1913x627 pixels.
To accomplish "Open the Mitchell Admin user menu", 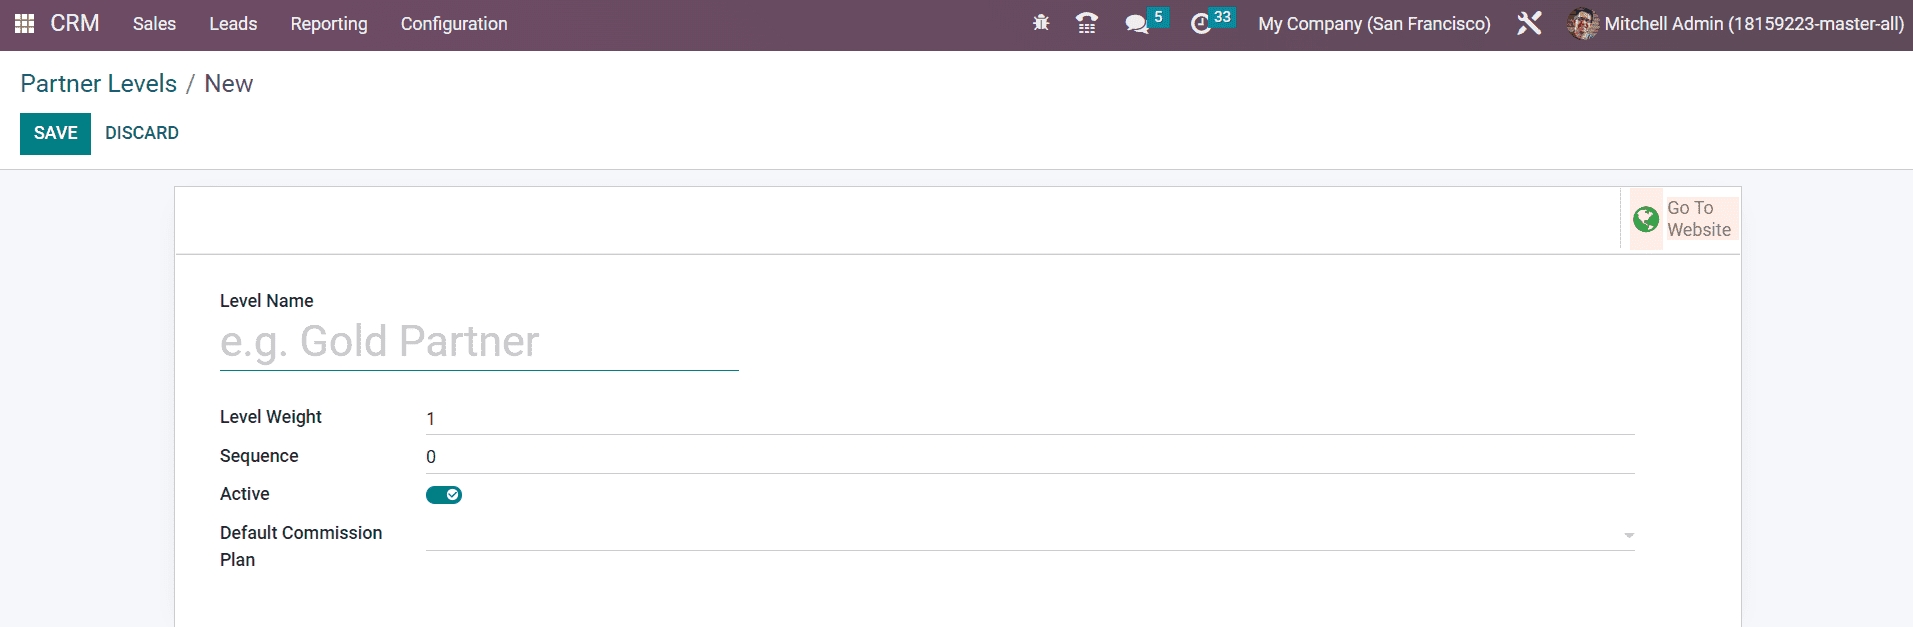I will 1753,24.
